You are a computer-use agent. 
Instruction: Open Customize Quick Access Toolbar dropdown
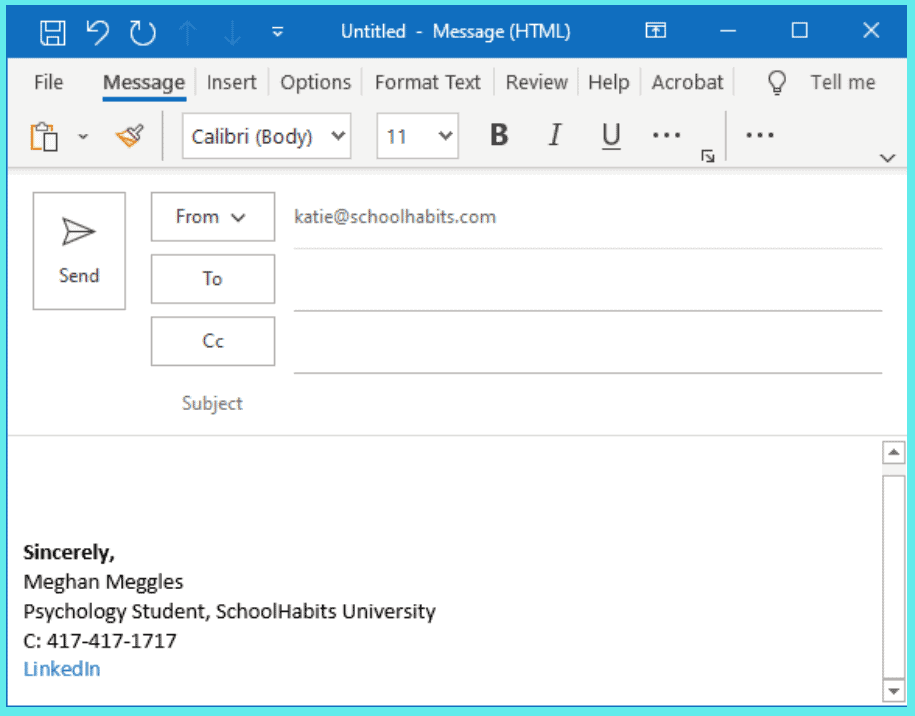click(x=278, y=32)
